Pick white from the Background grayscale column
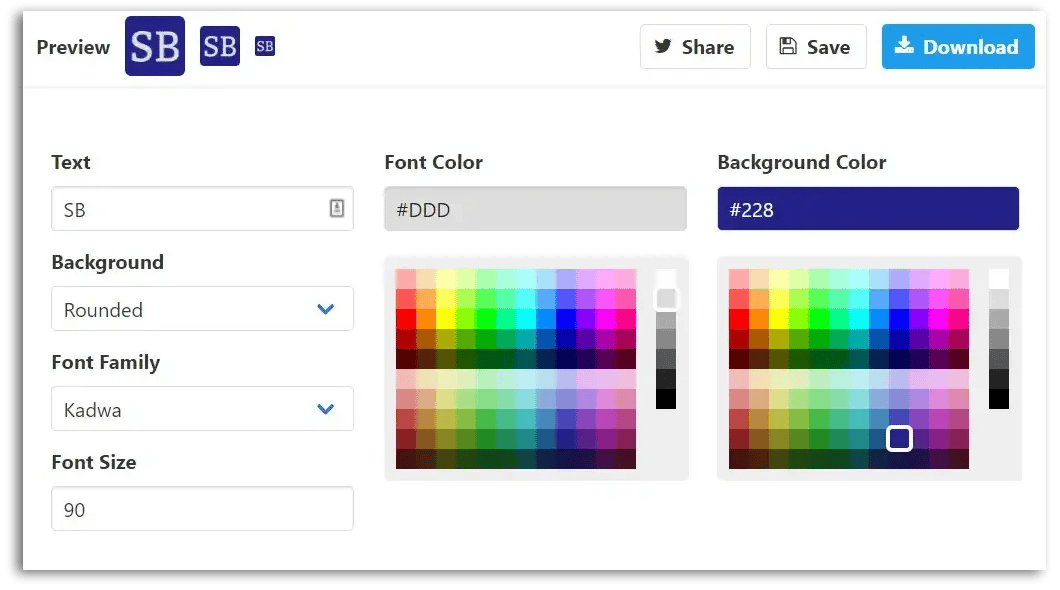This screenshot has width=1060, height=590. tap(998, 277)
